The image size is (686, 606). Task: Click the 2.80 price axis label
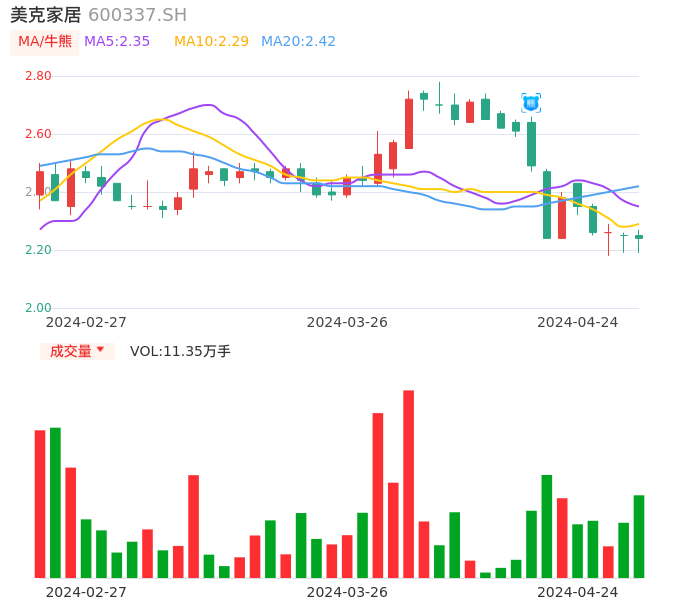click(38, 76)
